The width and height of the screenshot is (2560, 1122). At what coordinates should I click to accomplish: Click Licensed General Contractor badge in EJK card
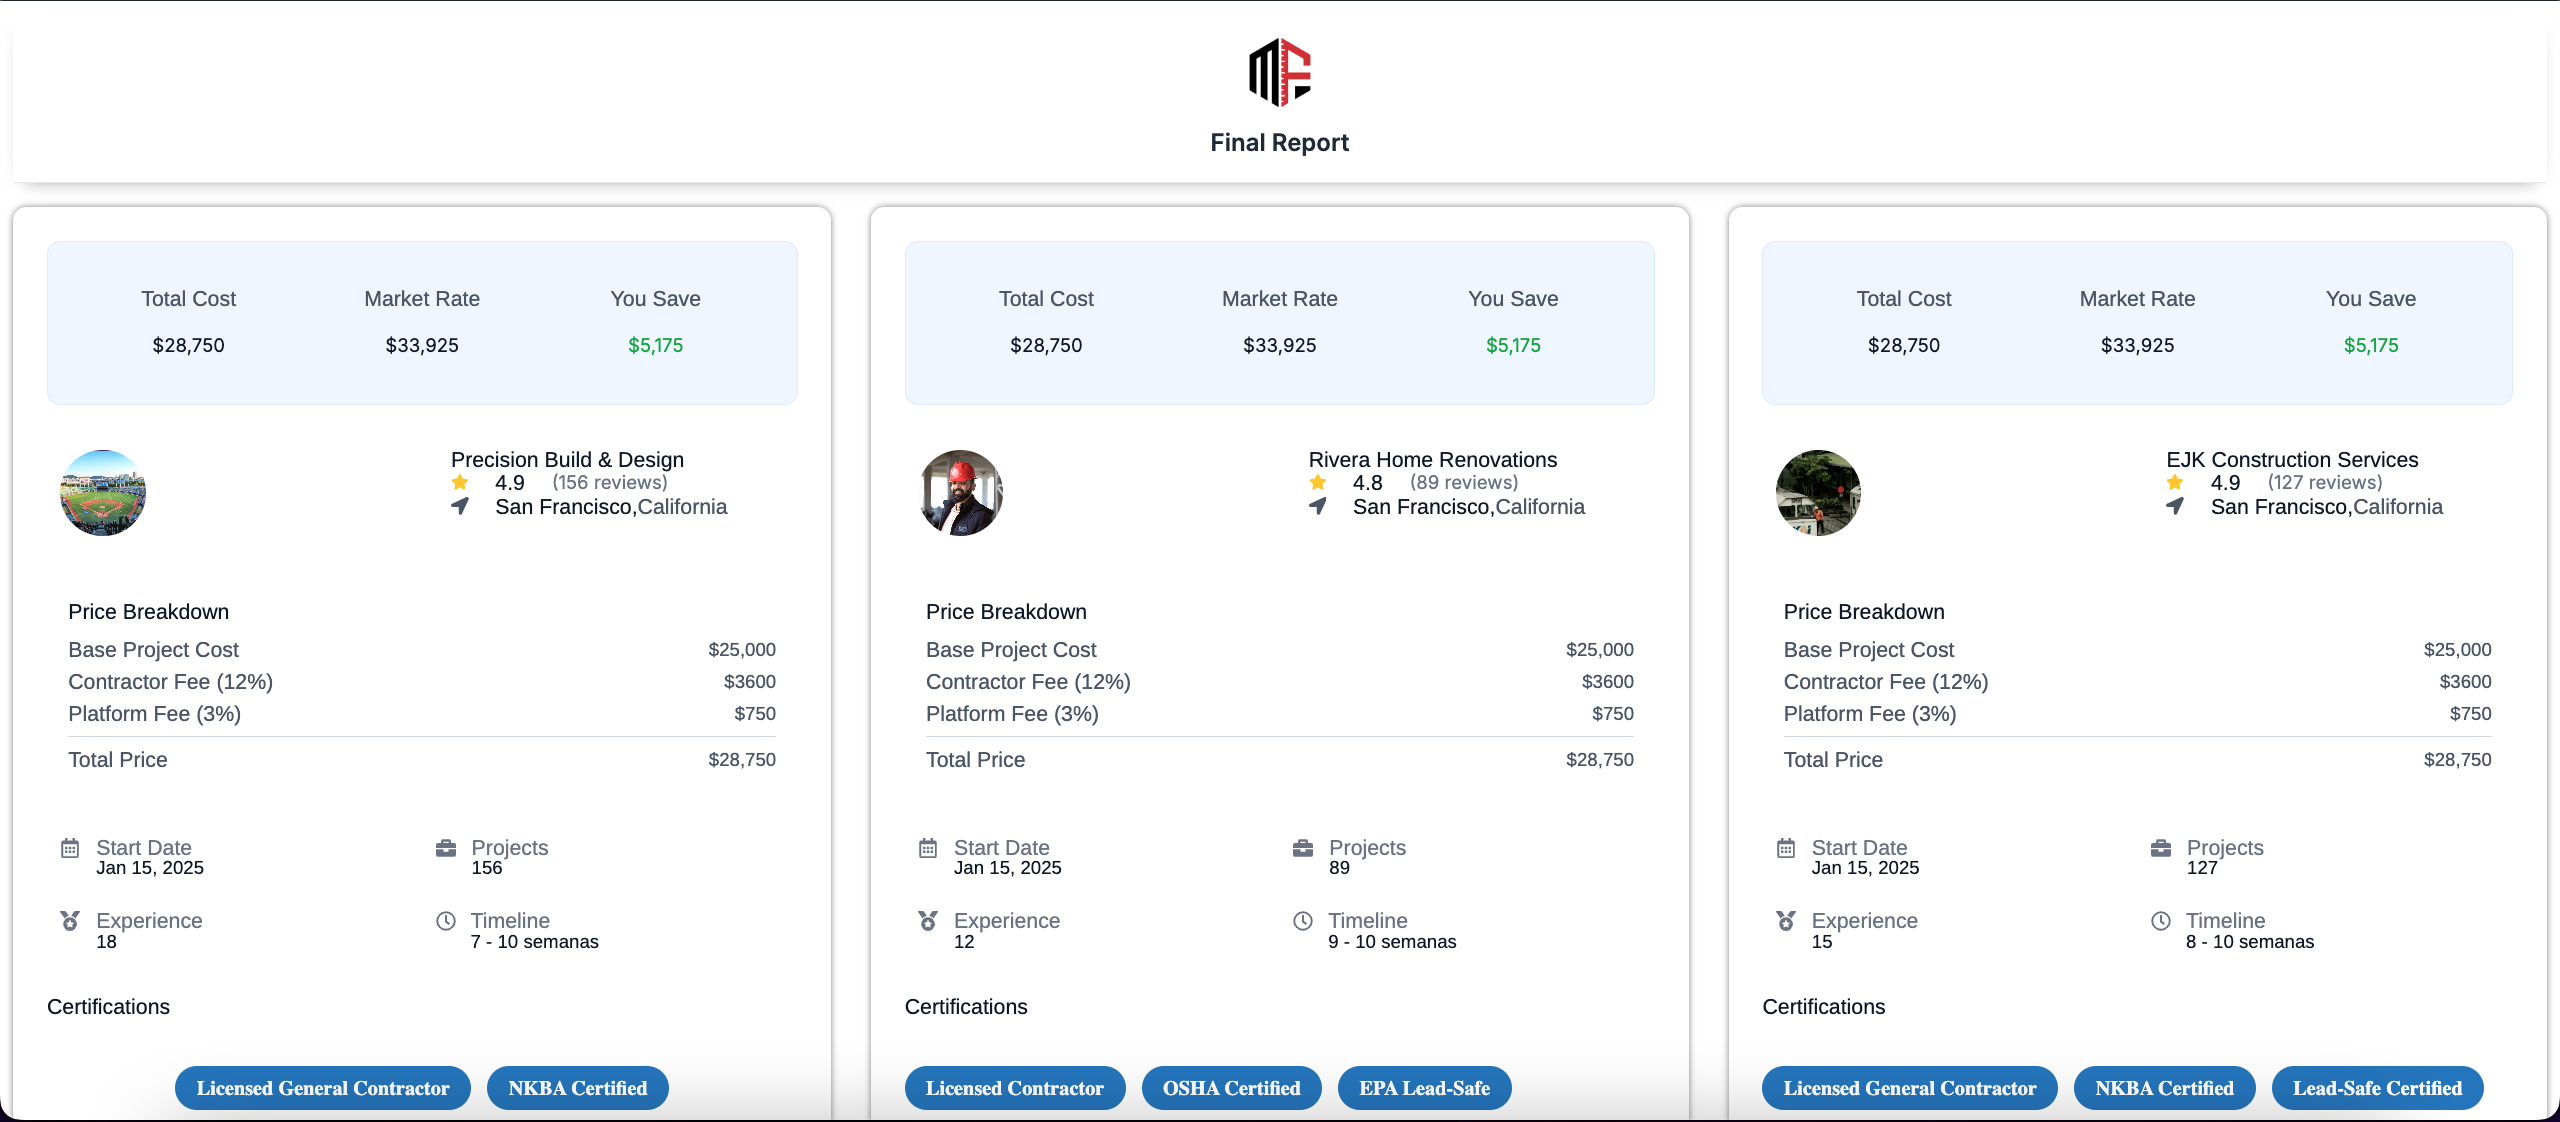(x=1910, y=1088)
